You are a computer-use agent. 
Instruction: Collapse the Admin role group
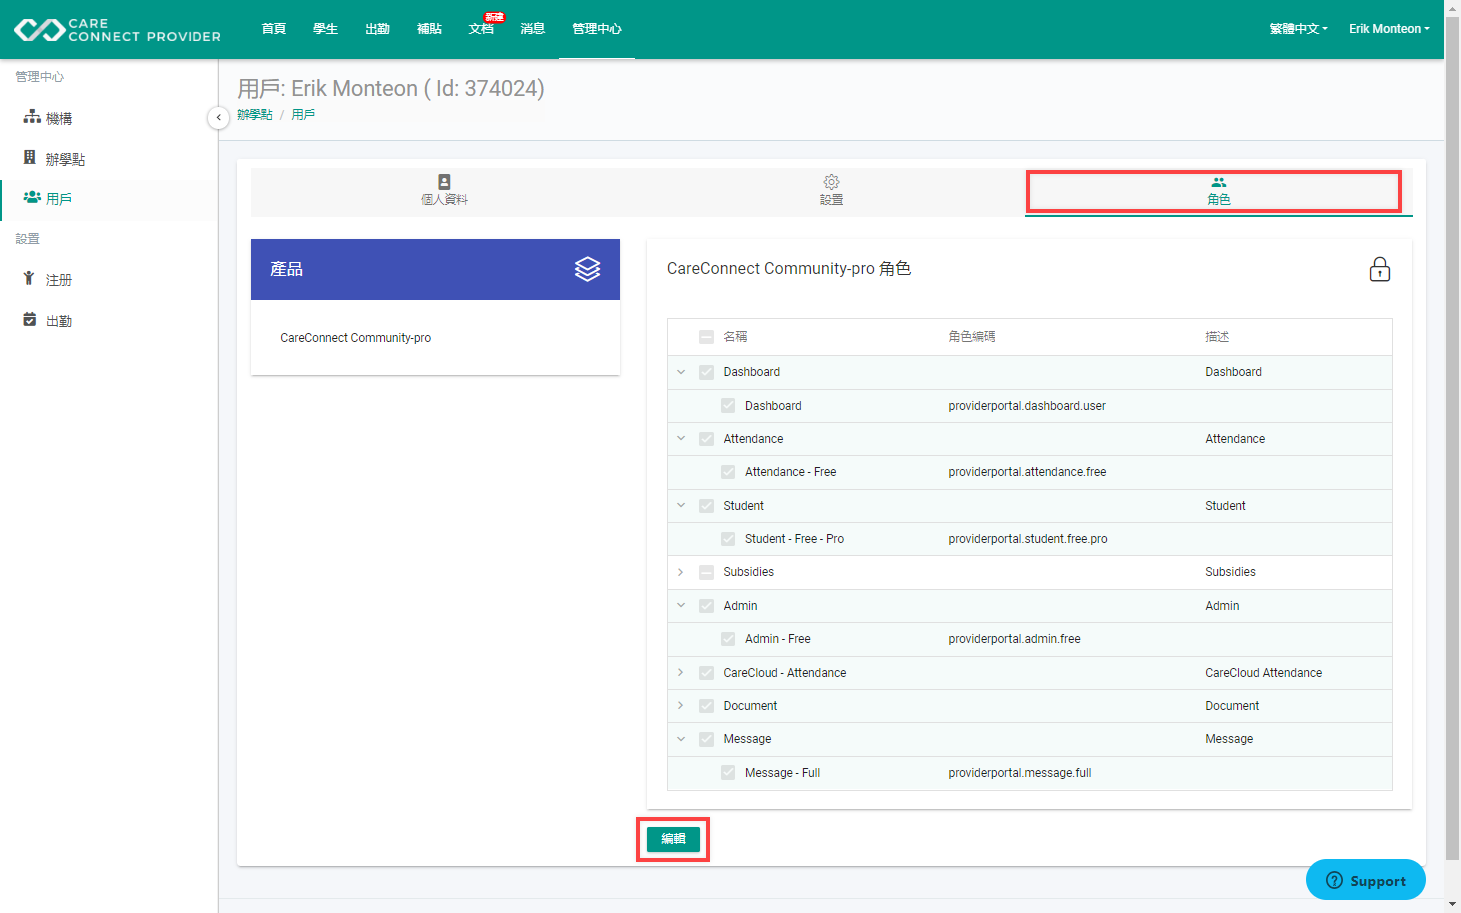pos(681,606)
